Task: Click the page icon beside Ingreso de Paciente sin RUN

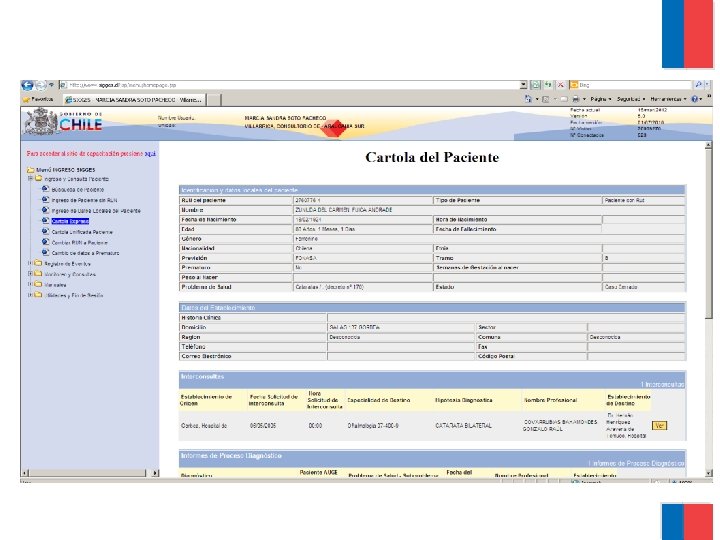Action: coord(45,199)
